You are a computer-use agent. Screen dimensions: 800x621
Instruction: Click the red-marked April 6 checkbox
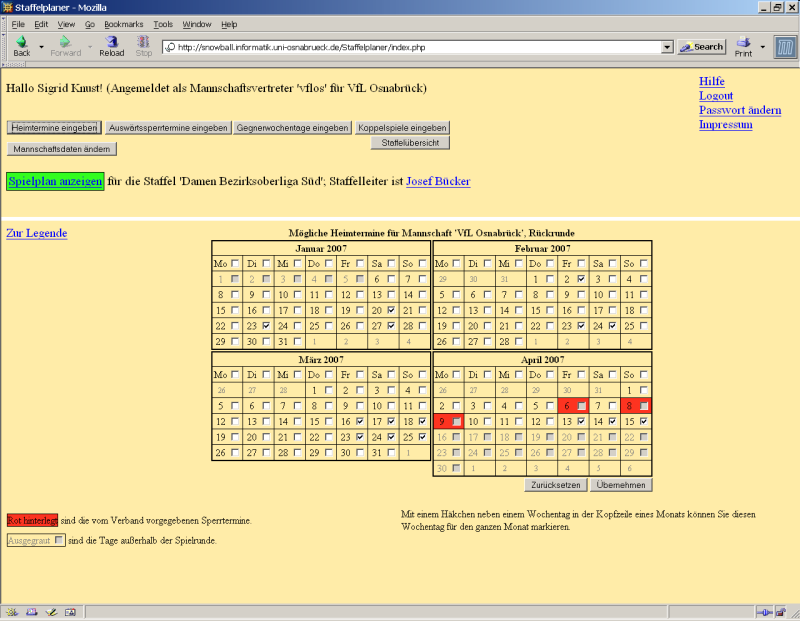pyautogui.click(x=582, y=406)
